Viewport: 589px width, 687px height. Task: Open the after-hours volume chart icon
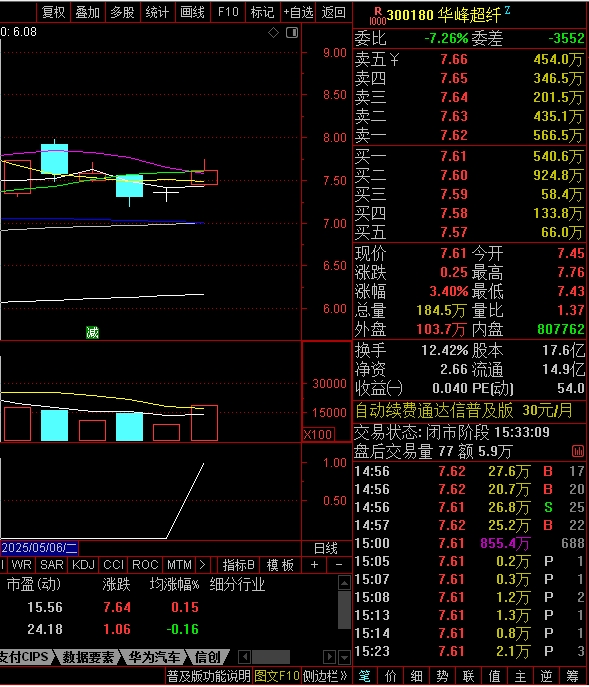(578, 451)
